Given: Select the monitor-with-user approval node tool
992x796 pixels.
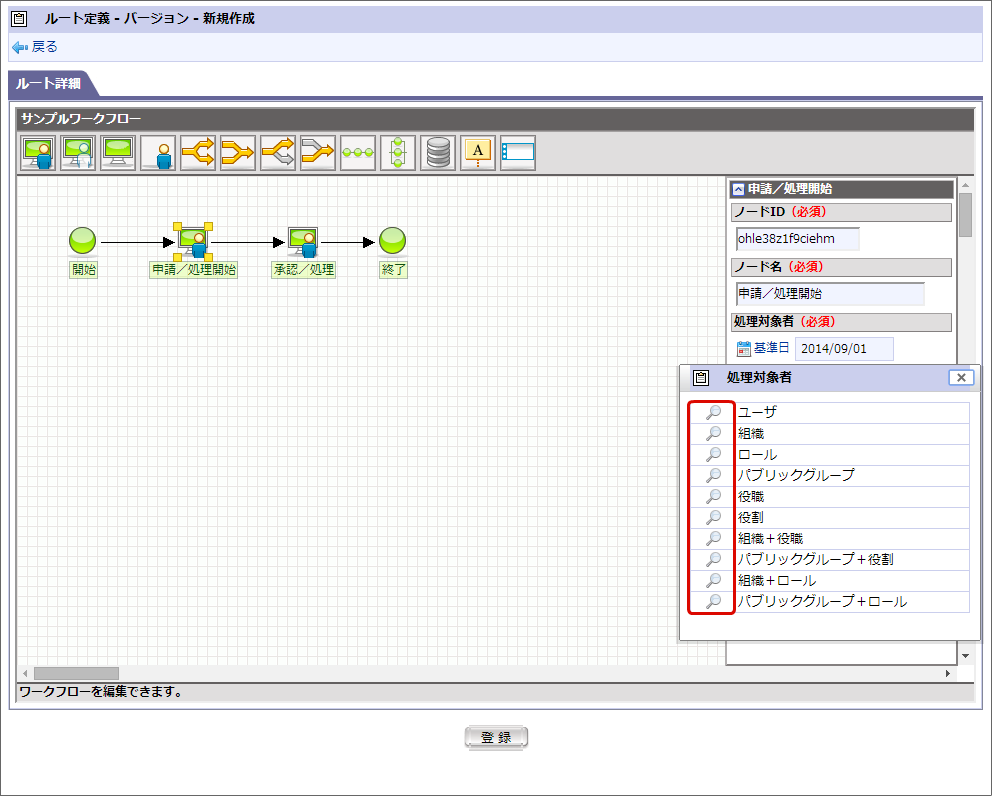Looking at the screenshot, I should click(x=38, y=153).
